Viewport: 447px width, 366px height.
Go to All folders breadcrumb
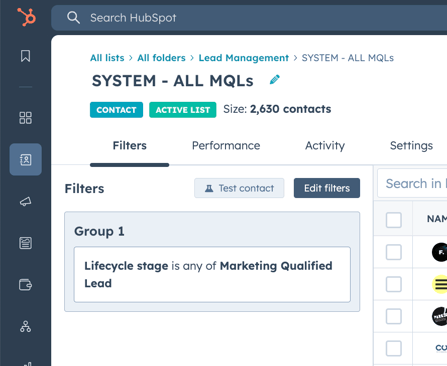click(x=161, y=58)
